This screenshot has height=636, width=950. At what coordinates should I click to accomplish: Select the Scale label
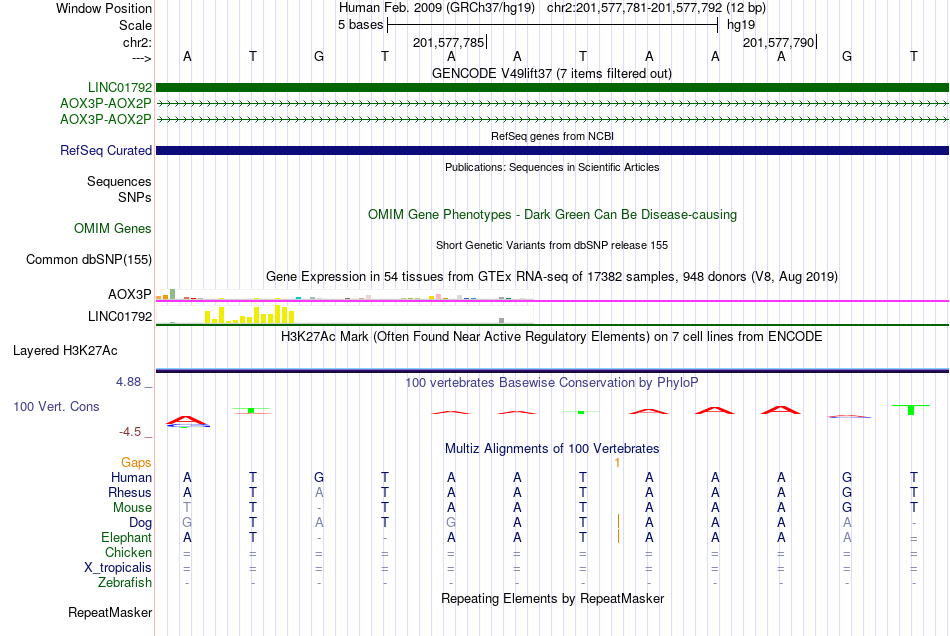[x=135, y=25]
